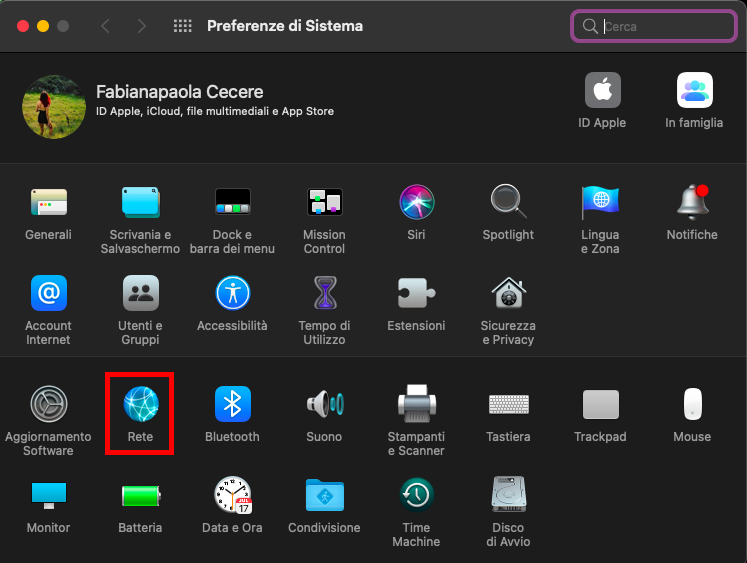Show all preferences via grid button

coord(182,26)
